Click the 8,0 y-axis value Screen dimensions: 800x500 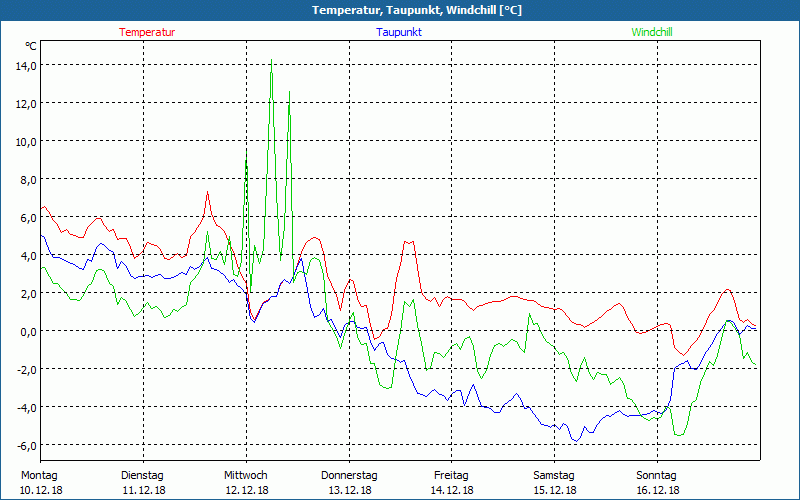coord(28,180)
